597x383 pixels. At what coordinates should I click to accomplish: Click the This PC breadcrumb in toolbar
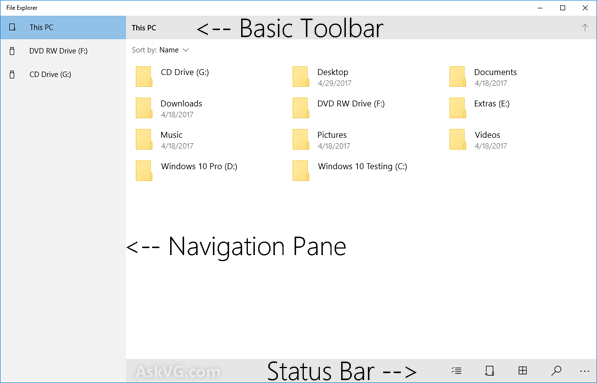tap(144, 27)
